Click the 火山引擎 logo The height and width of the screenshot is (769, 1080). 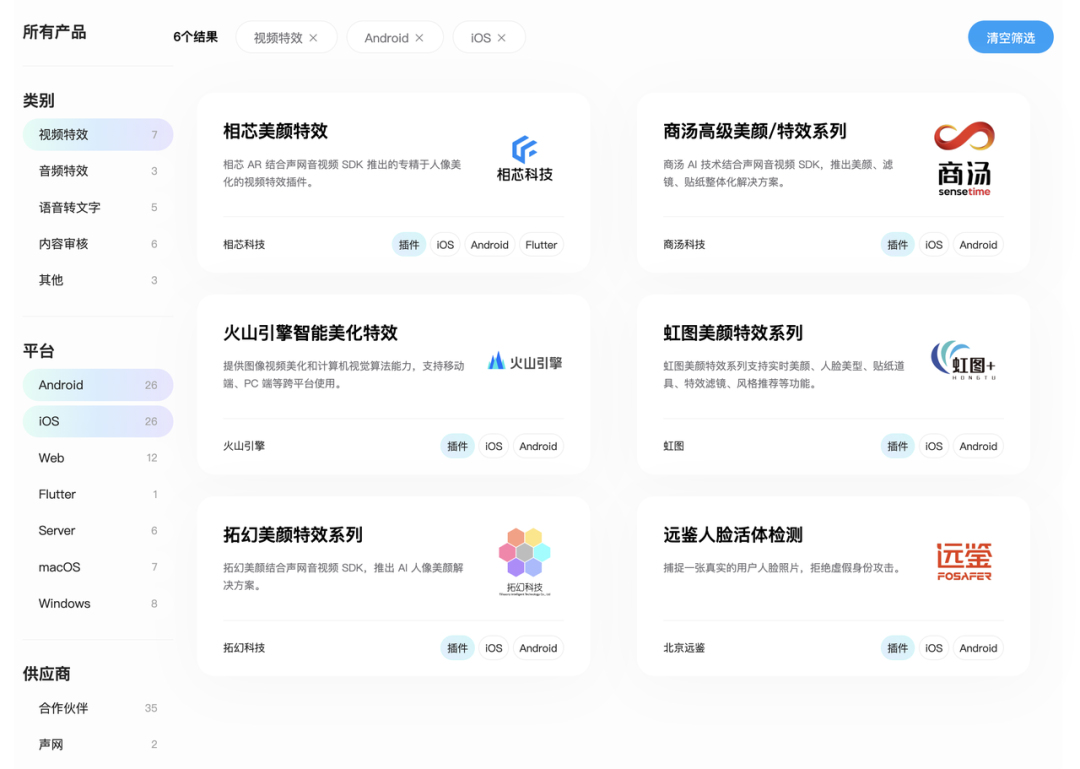[525, 362]
